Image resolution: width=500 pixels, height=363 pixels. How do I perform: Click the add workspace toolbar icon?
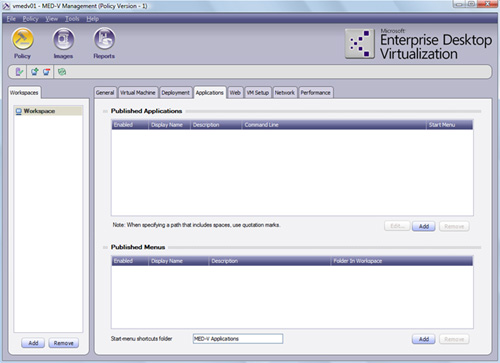(35, 72)
